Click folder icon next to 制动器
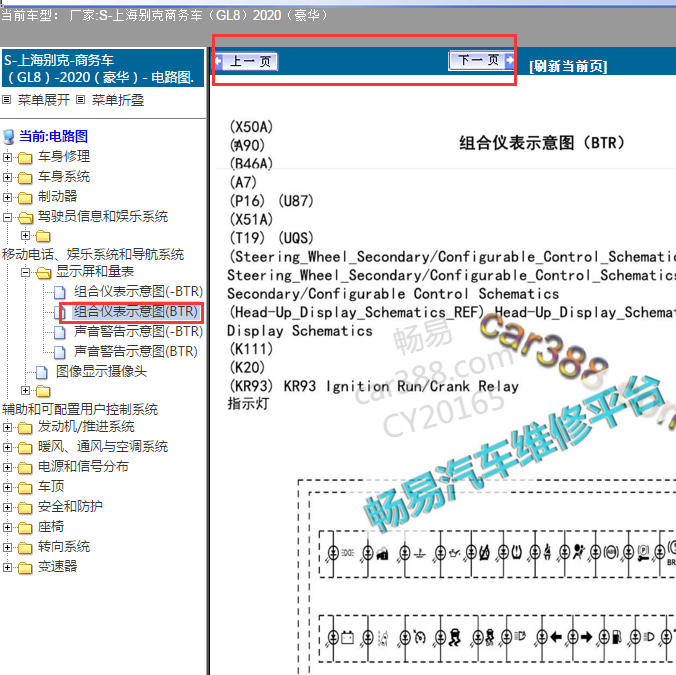The image size is (676, 675). pyautogui.click(x=25, y=198)
